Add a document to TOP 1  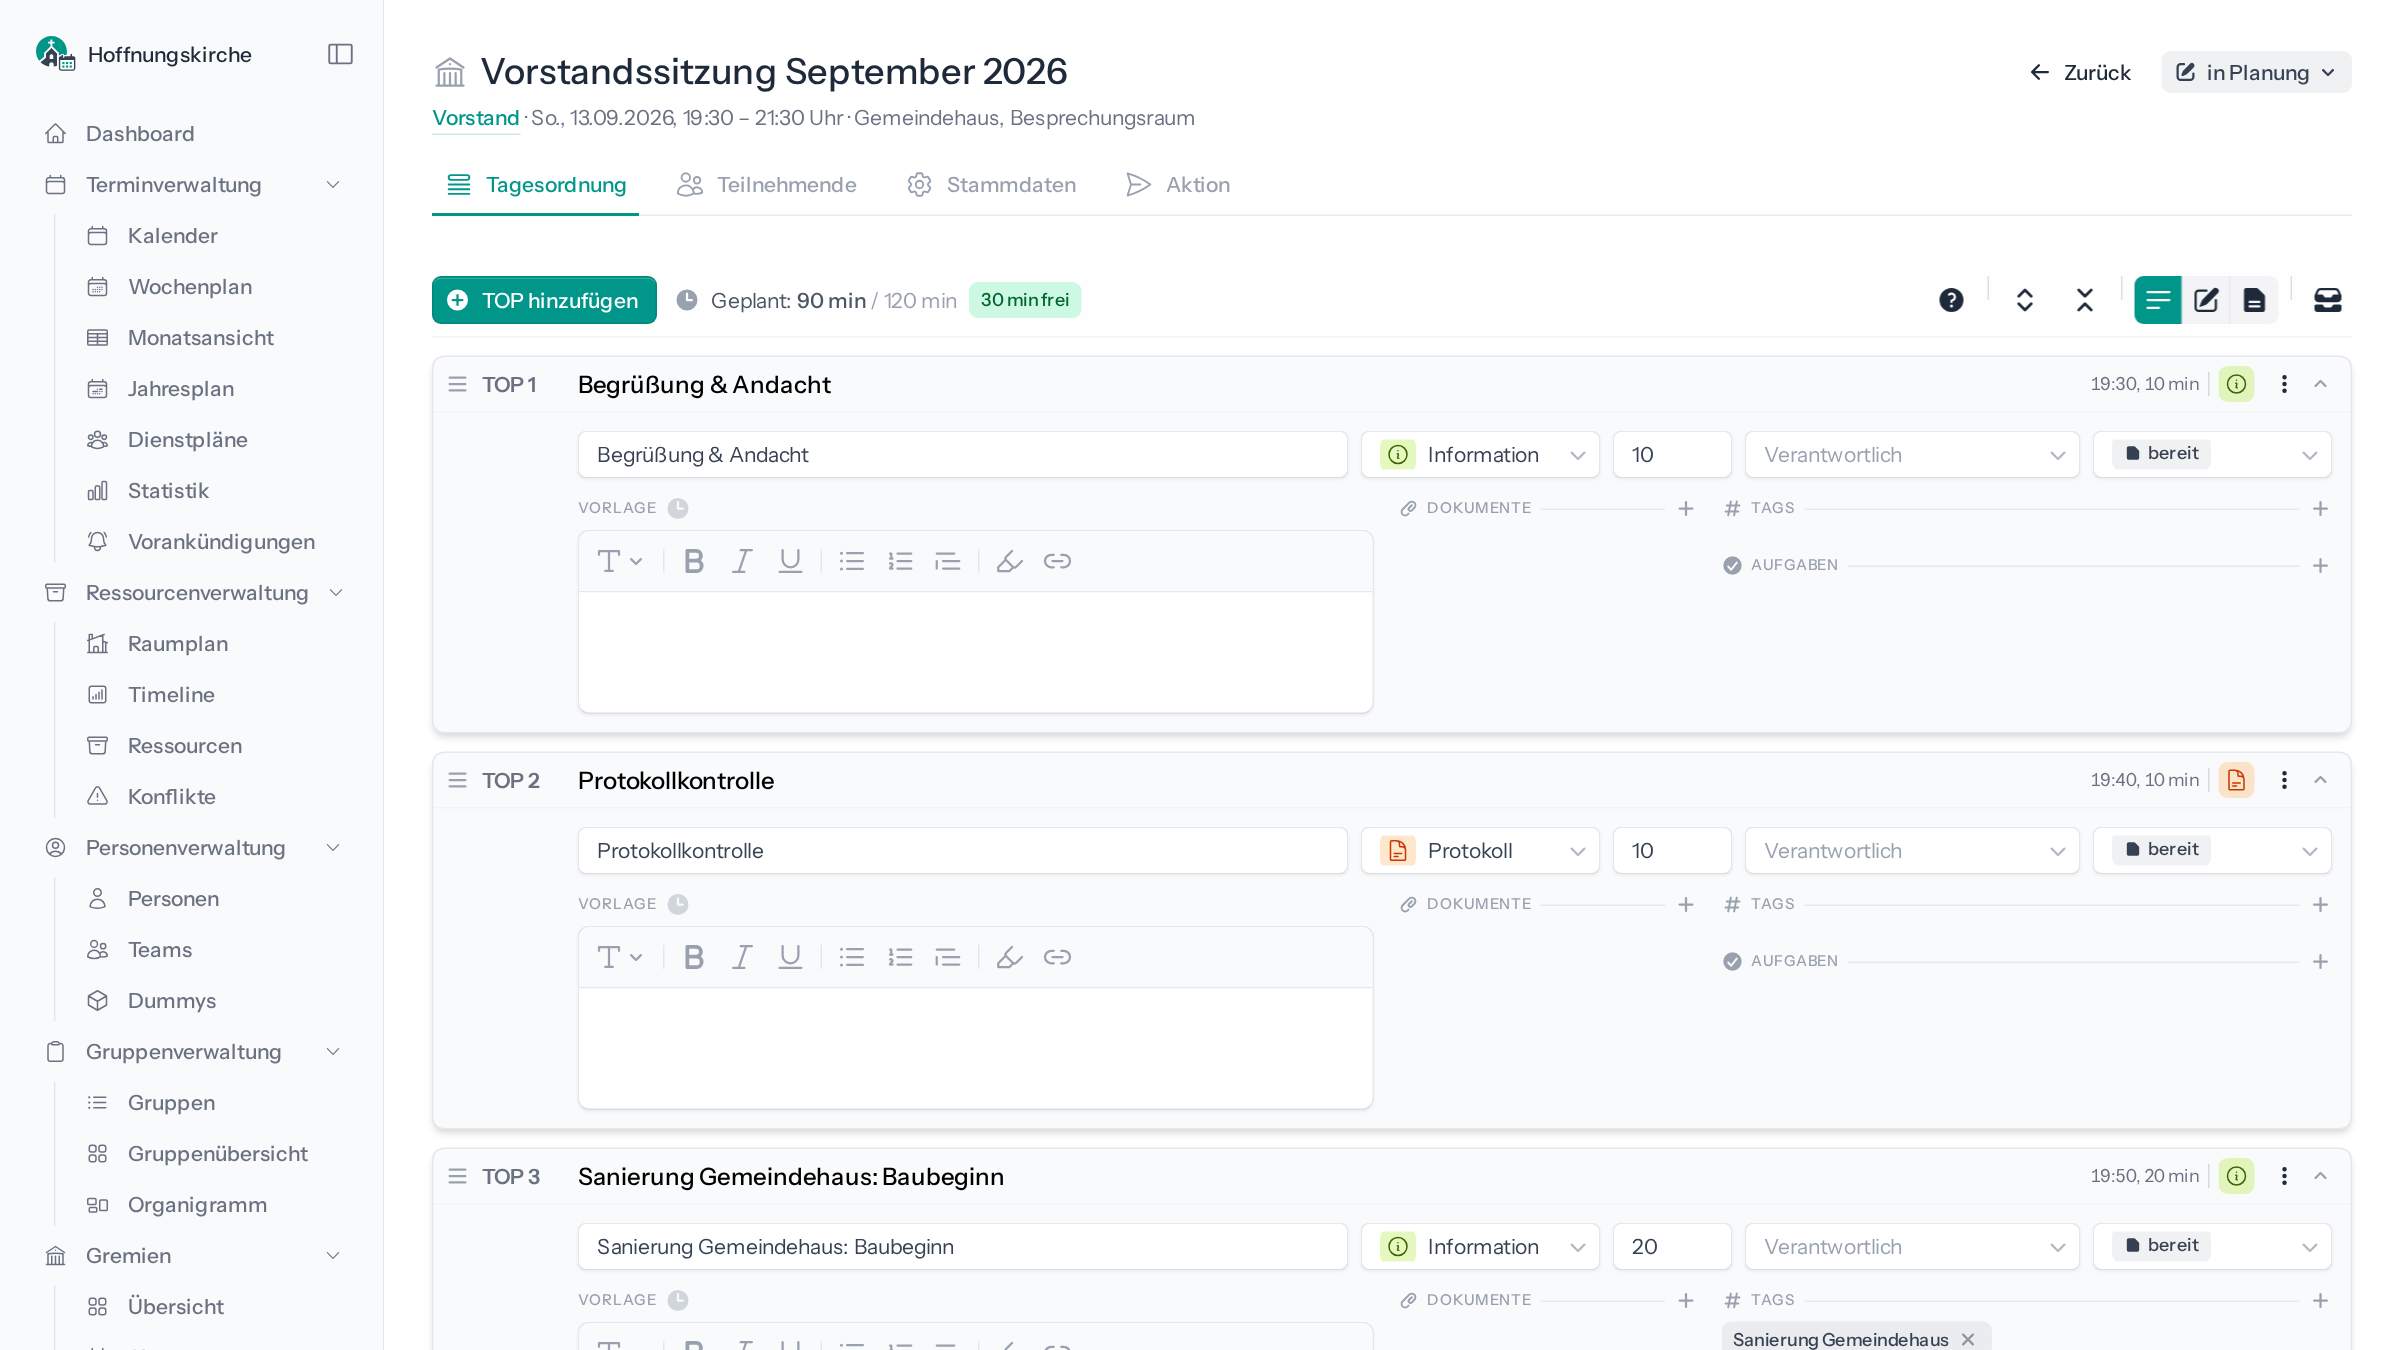coord(1686,509)
